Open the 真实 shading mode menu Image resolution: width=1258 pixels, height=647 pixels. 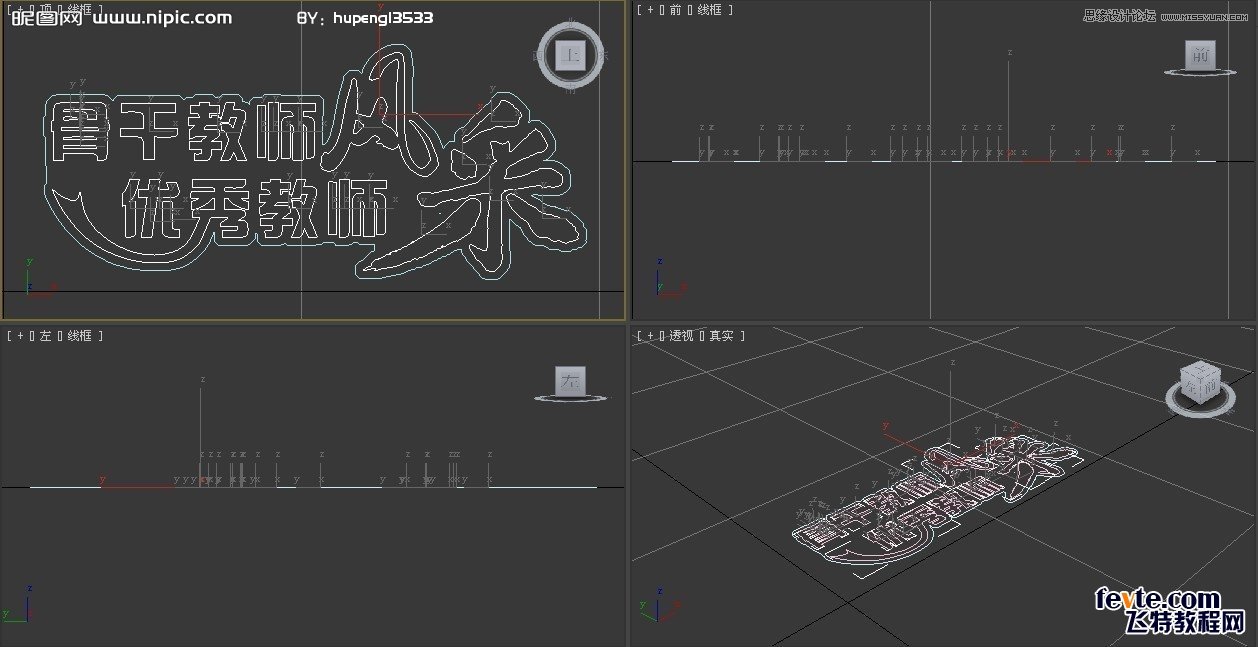pyautogui.click(x=721, y=336)
